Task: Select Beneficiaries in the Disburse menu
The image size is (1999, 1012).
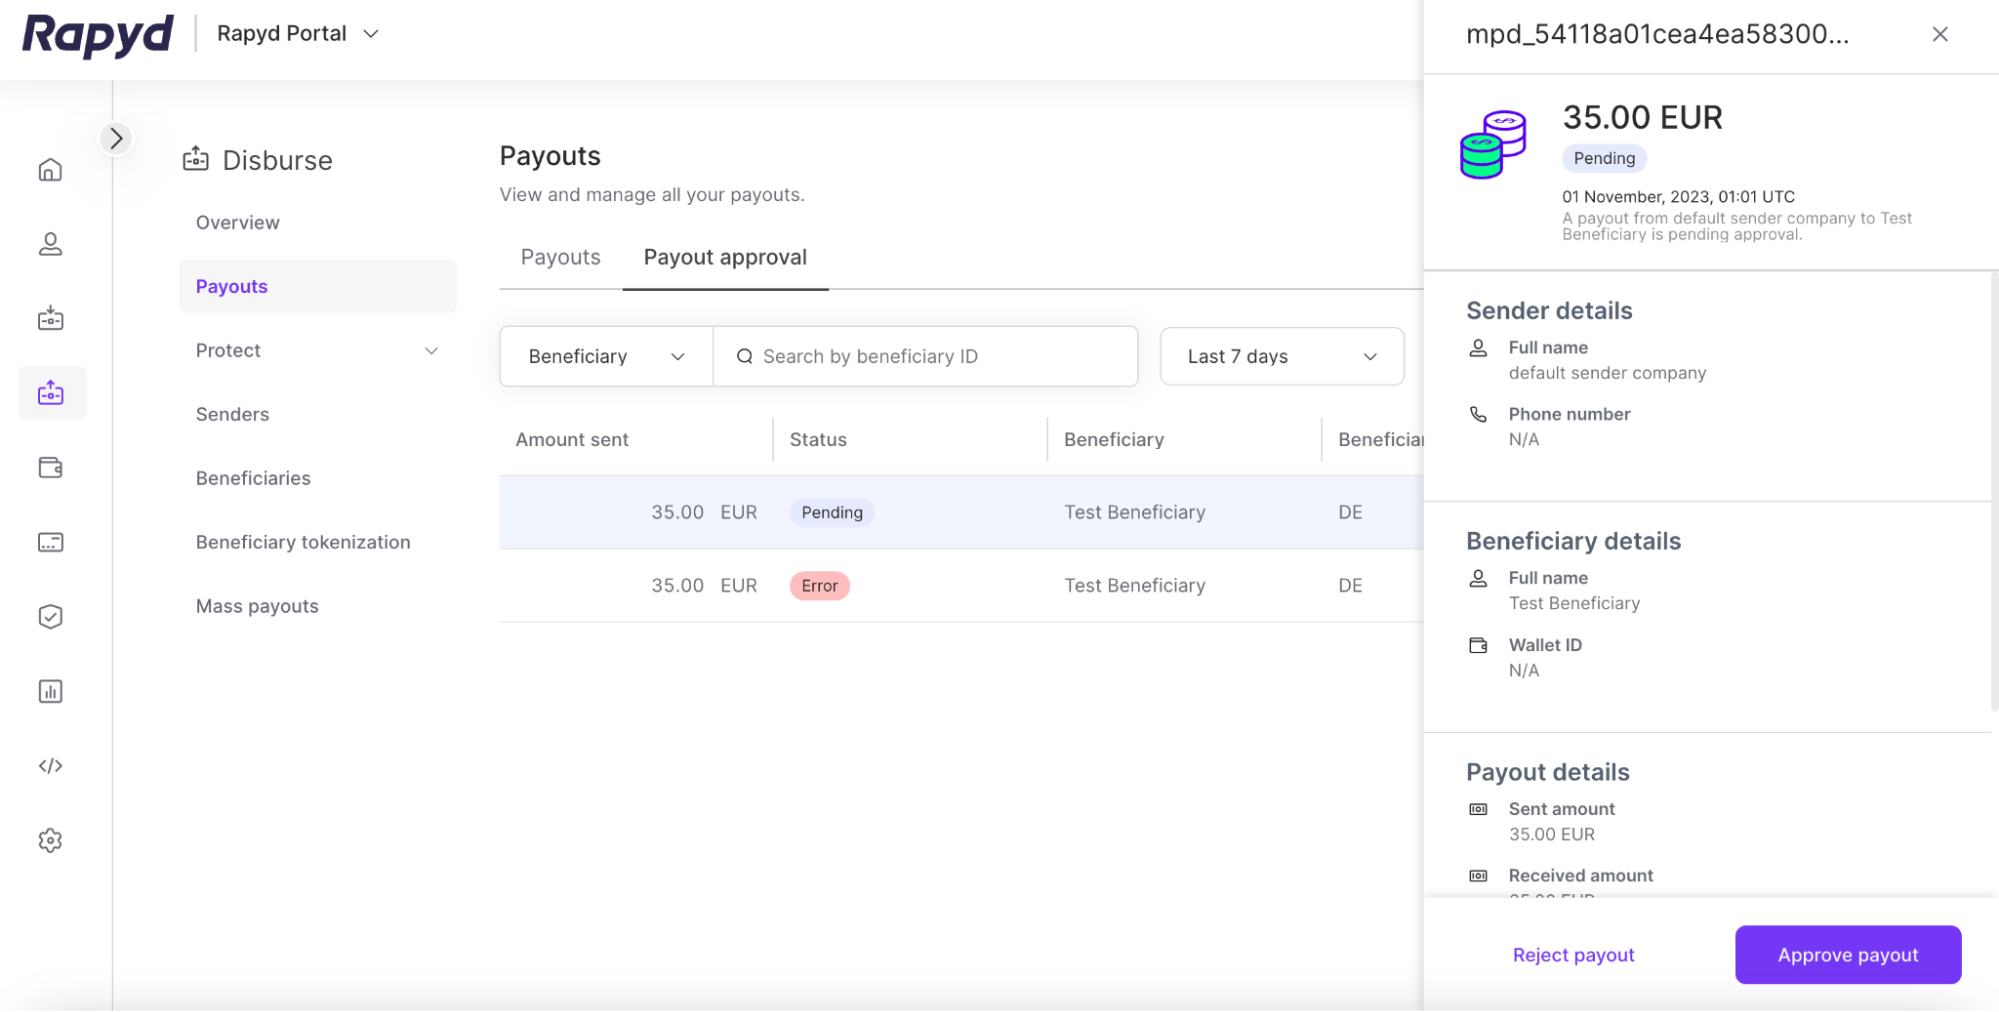Action: point(253,477)
